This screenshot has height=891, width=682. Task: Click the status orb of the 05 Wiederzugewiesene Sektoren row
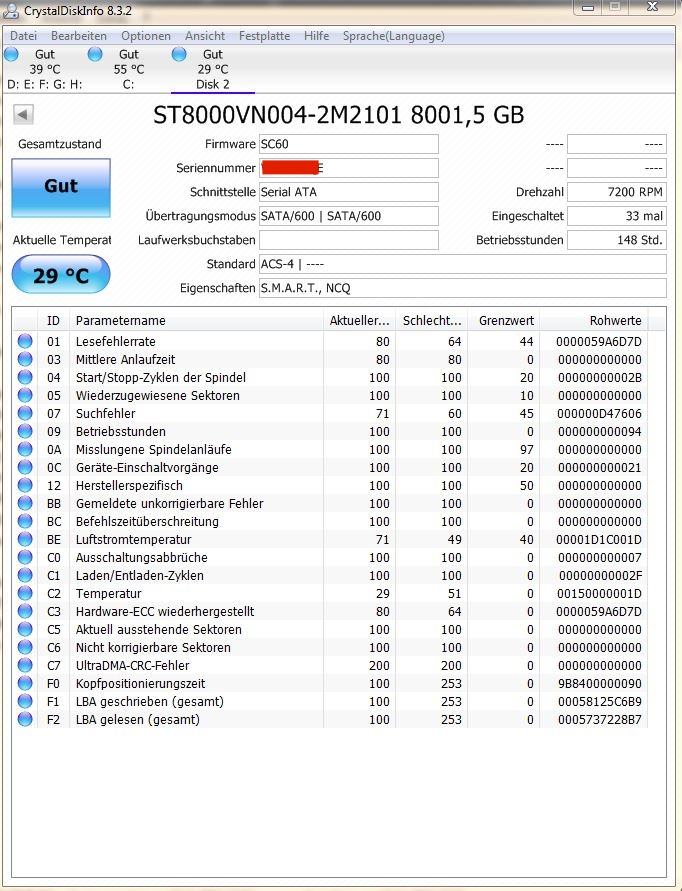[25, 395]
